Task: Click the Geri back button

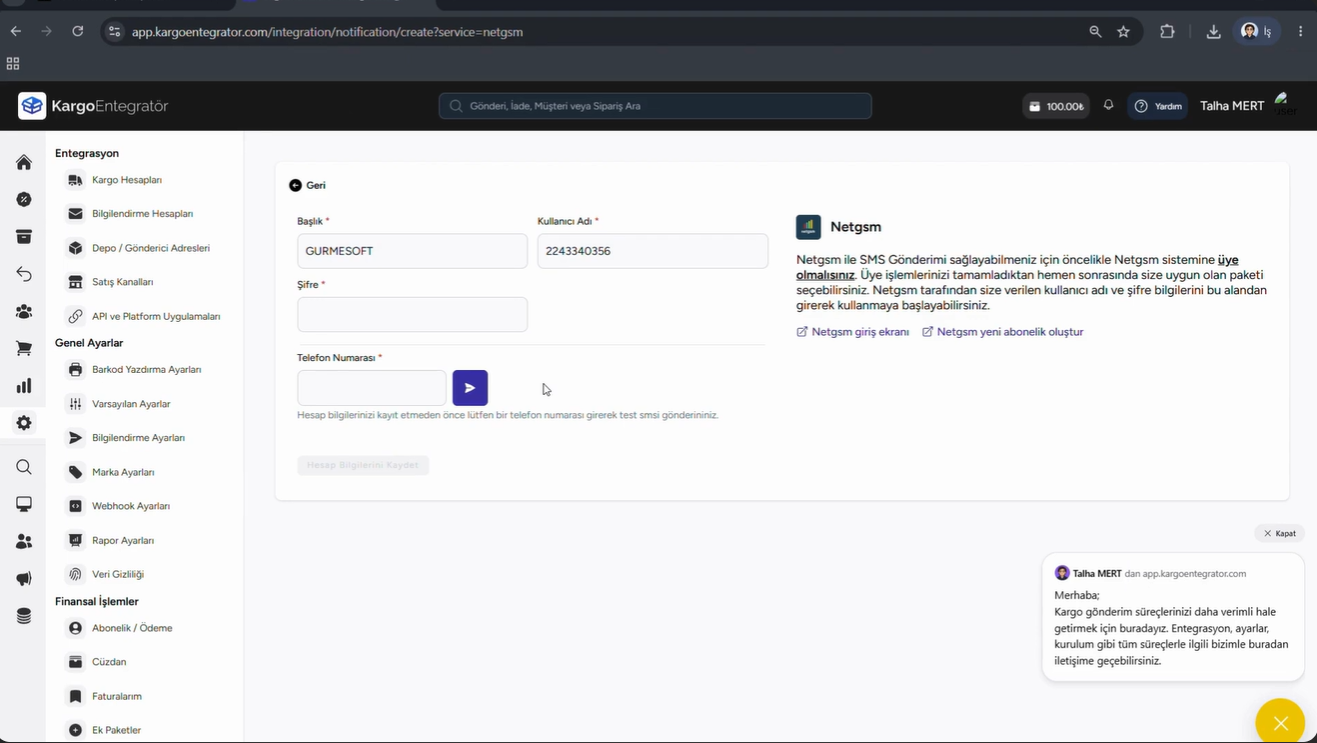Action: tap(307, 185)
